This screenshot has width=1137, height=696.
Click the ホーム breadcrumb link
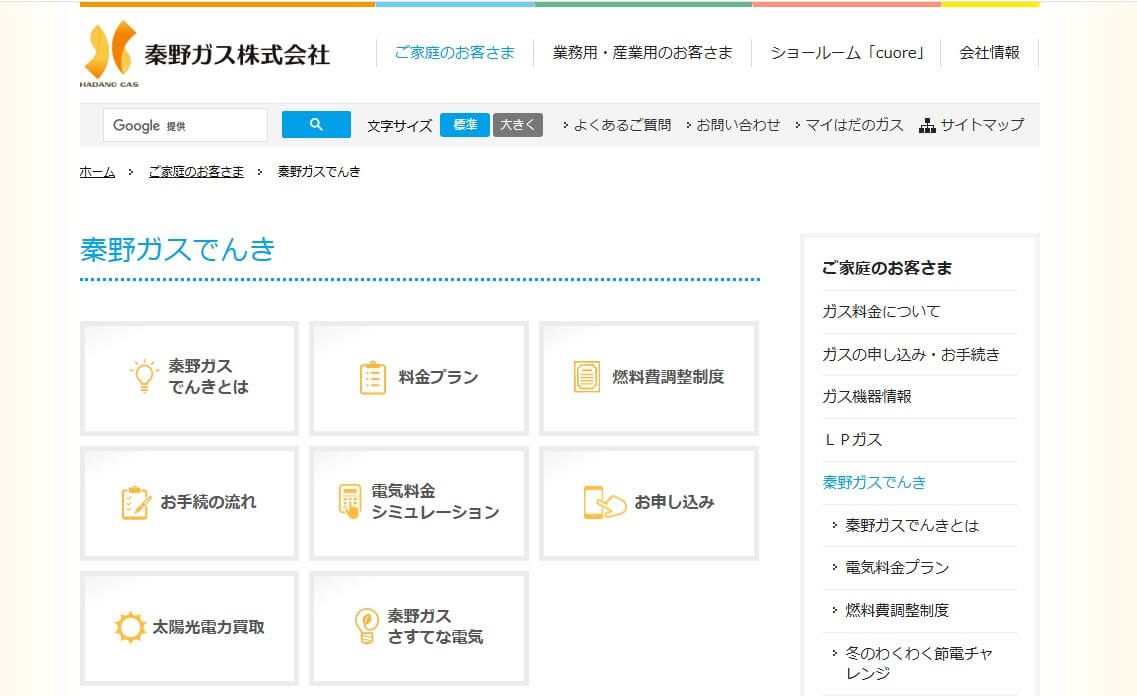[x=97, y=172]
